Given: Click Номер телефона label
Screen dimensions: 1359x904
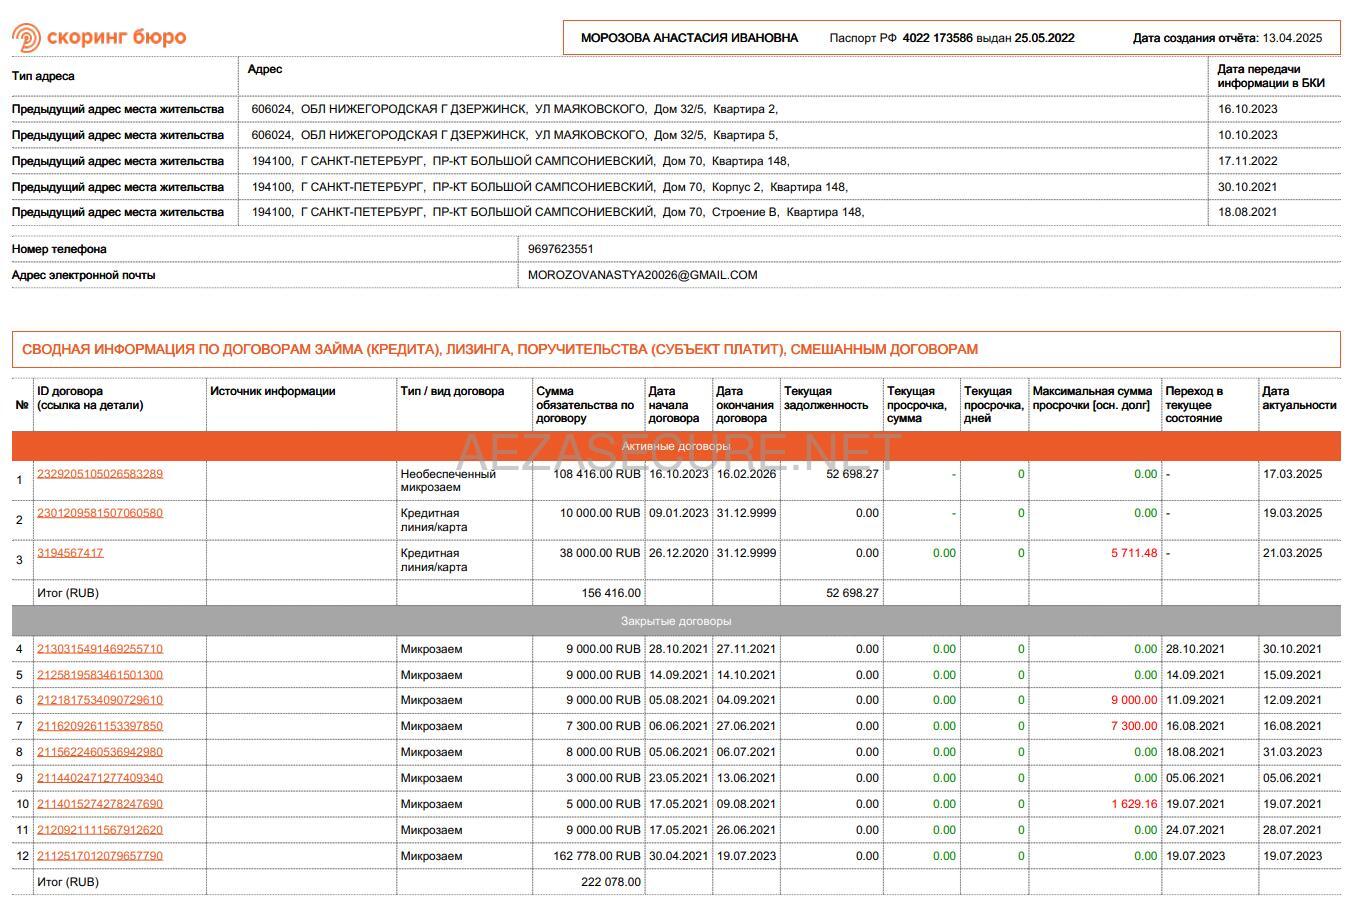Looking at the screenshot, I should 59,249.
